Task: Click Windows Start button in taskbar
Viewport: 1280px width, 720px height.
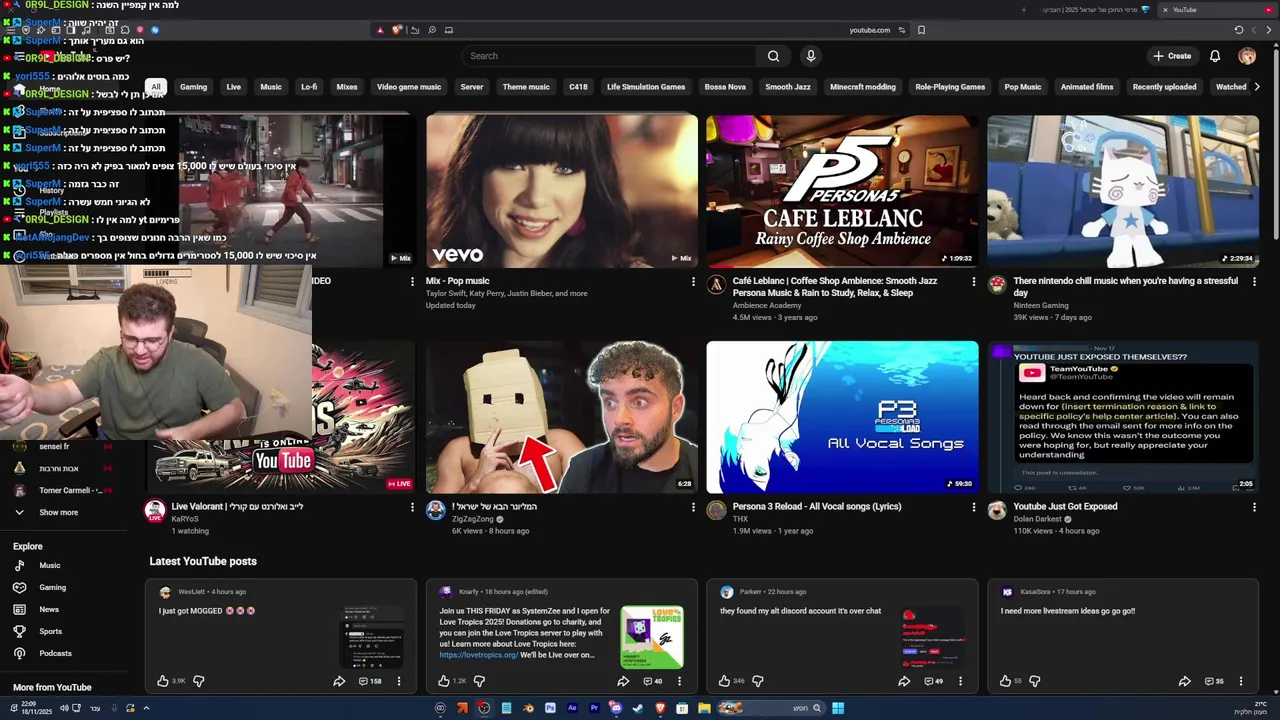Action: (x=838, y=708)
